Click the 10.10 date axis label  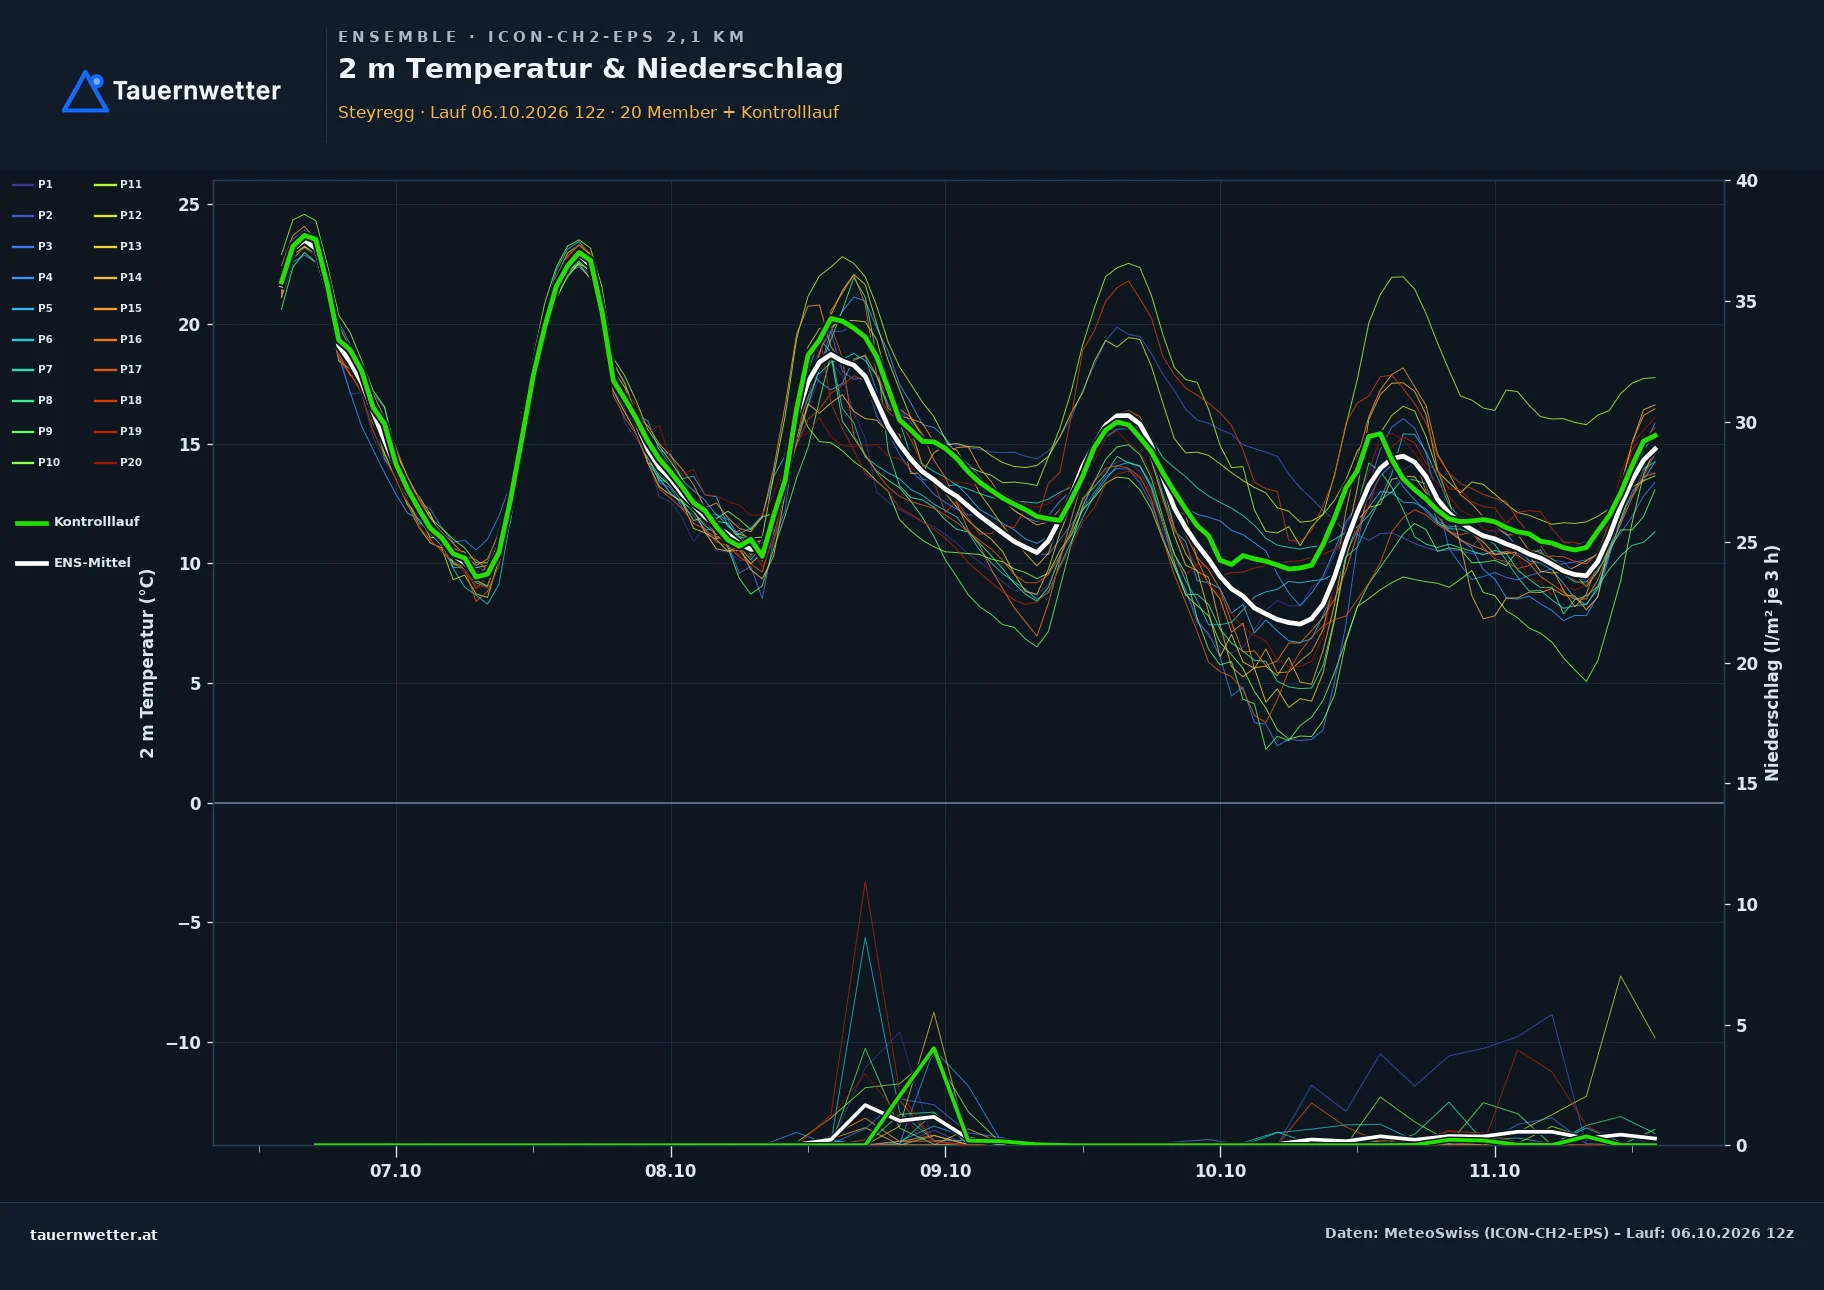coord(1220,1171)
